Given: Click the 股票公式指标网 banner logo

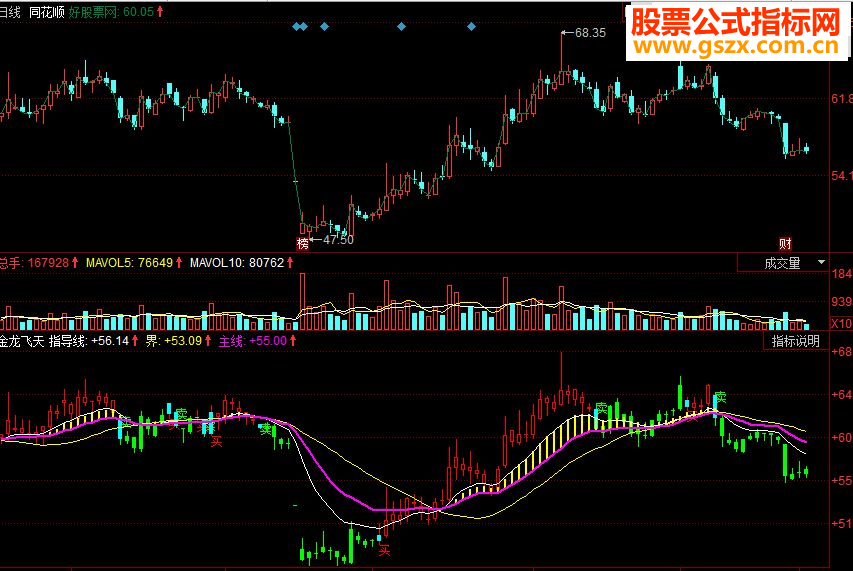Looking at the screenshot, I should tap(737, 22).
